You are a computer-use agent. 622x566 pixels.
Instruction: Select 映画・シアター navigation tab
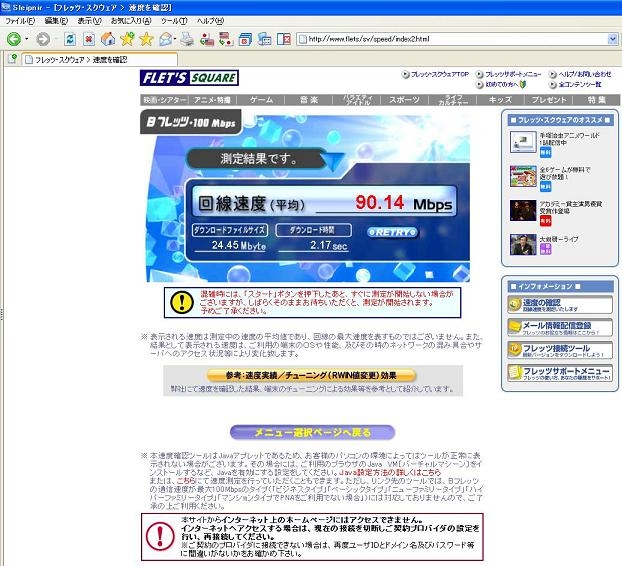click(164, 100)
